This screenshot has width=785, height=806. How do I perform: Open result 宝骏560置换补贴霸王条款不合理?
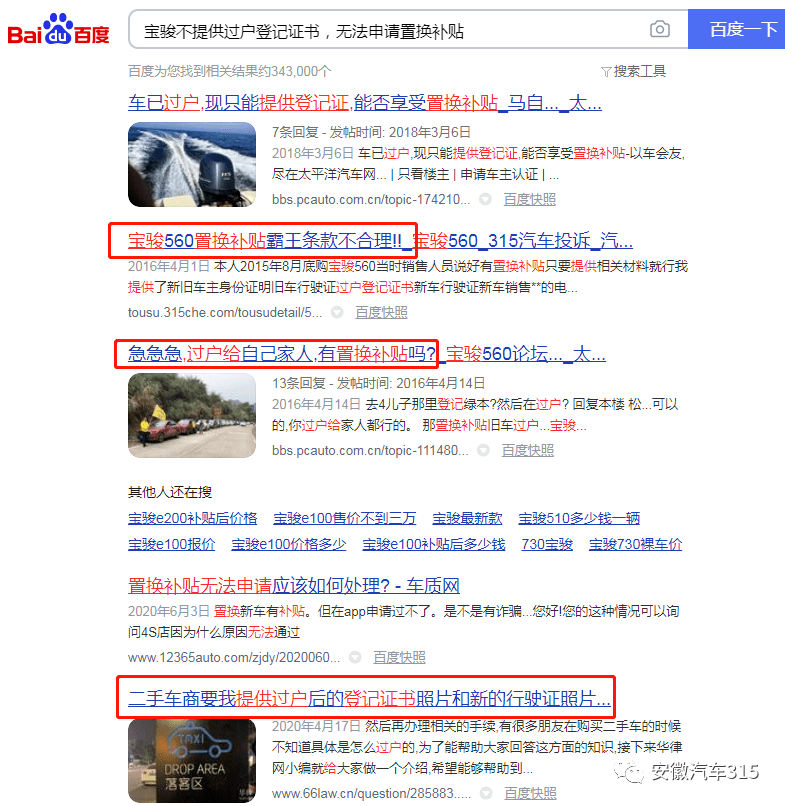pyautogui.click(x=380, y=241)
